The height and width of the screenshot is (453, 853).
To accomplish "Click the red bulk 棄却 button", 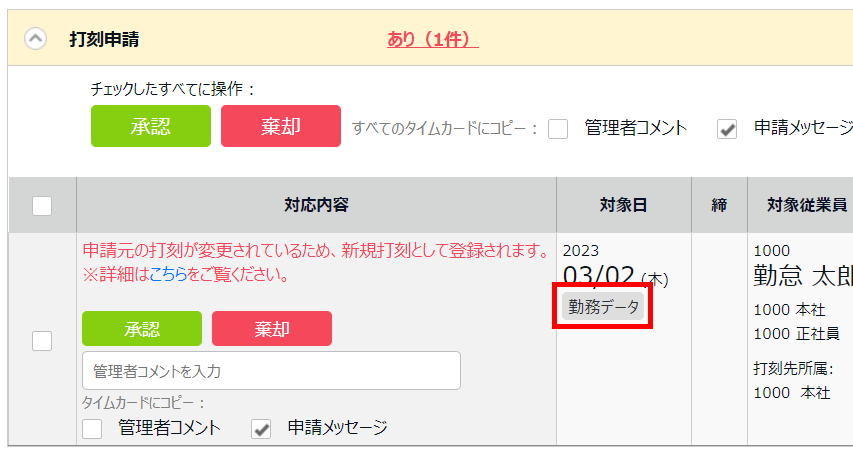I will pos(281,126).
